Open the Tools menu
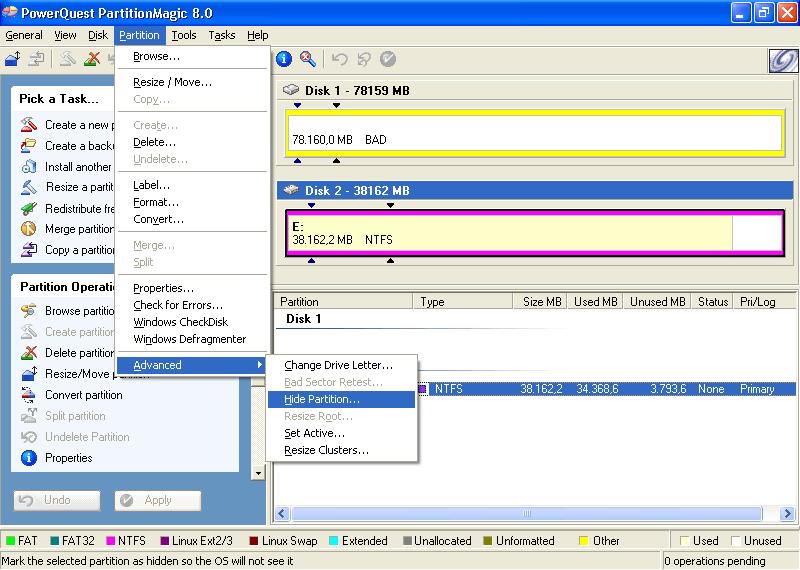The image size is (800, 570). [184, 35]
